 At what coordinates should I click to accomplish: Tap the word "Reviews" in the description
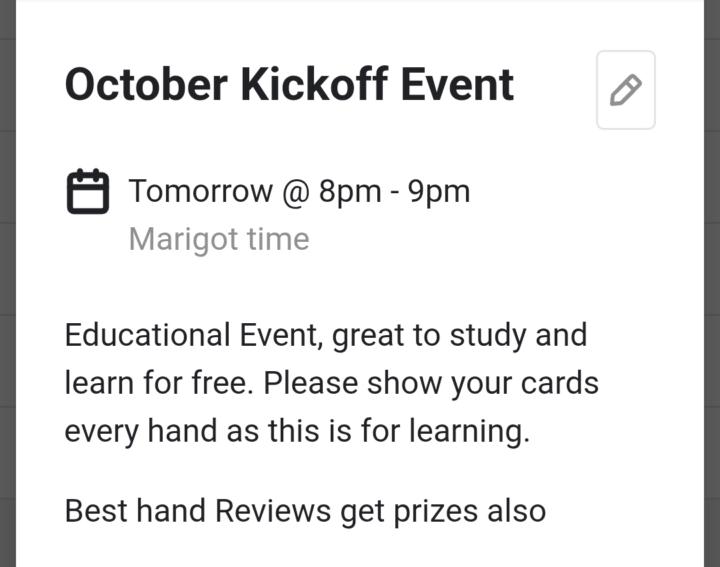pos(273,511)
